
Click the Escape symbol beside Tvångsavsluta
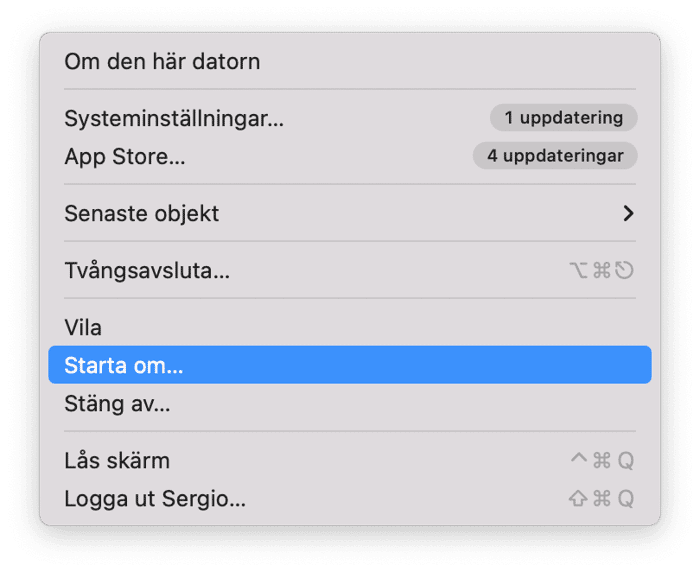coord(625,270)
